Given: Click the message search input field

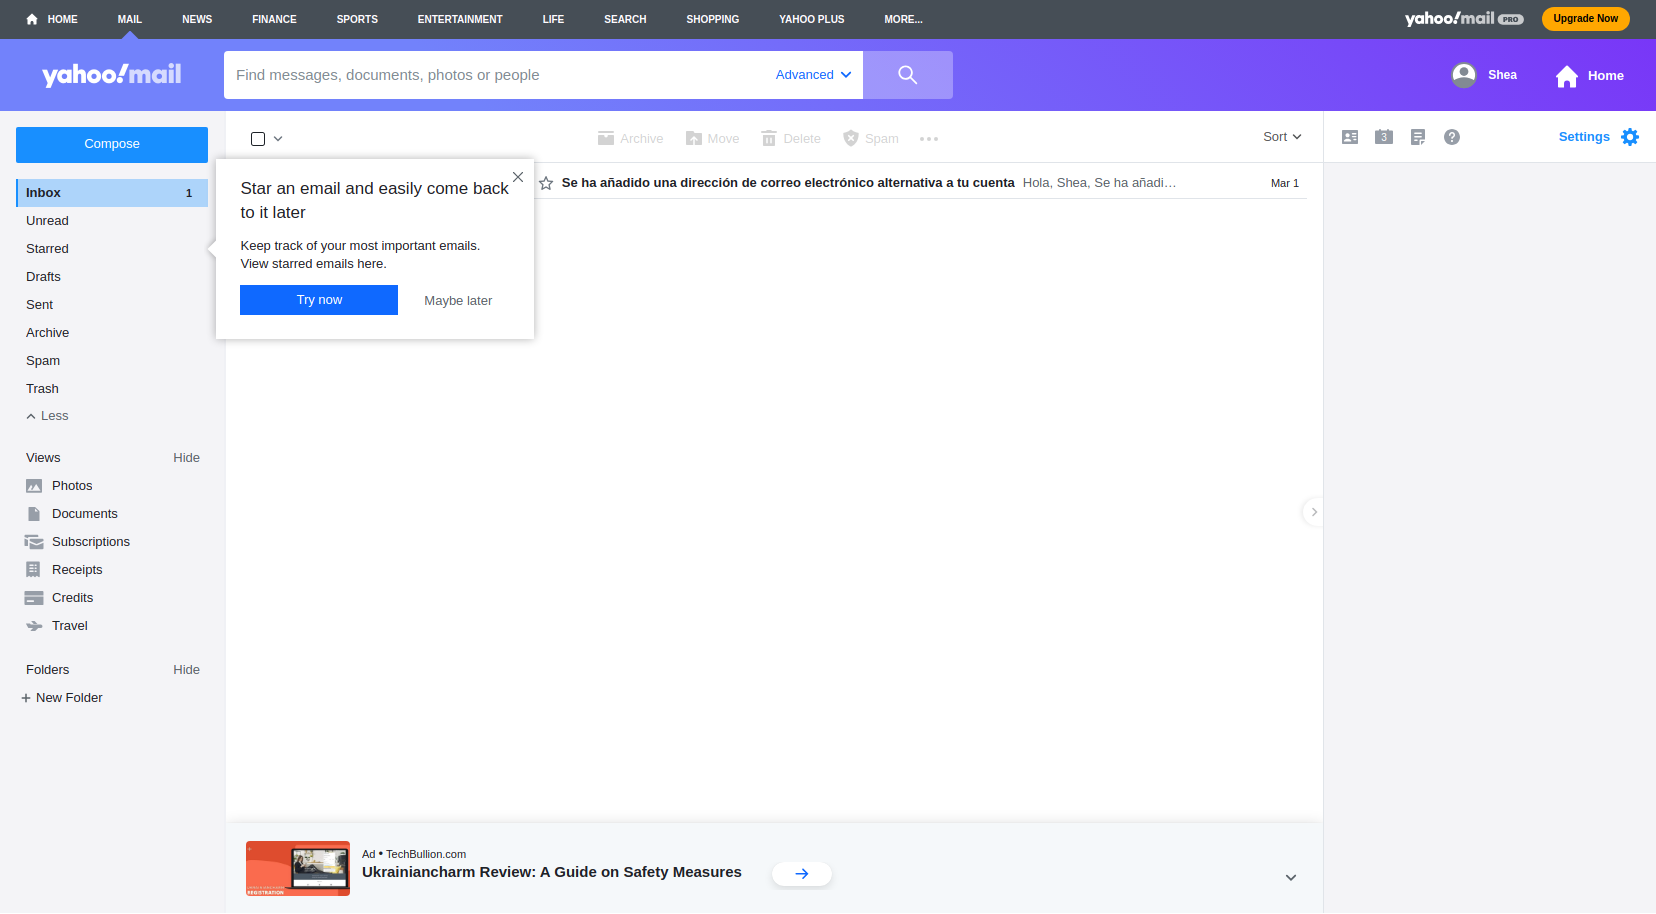Looking at the screenshot, I should point(495,75).
